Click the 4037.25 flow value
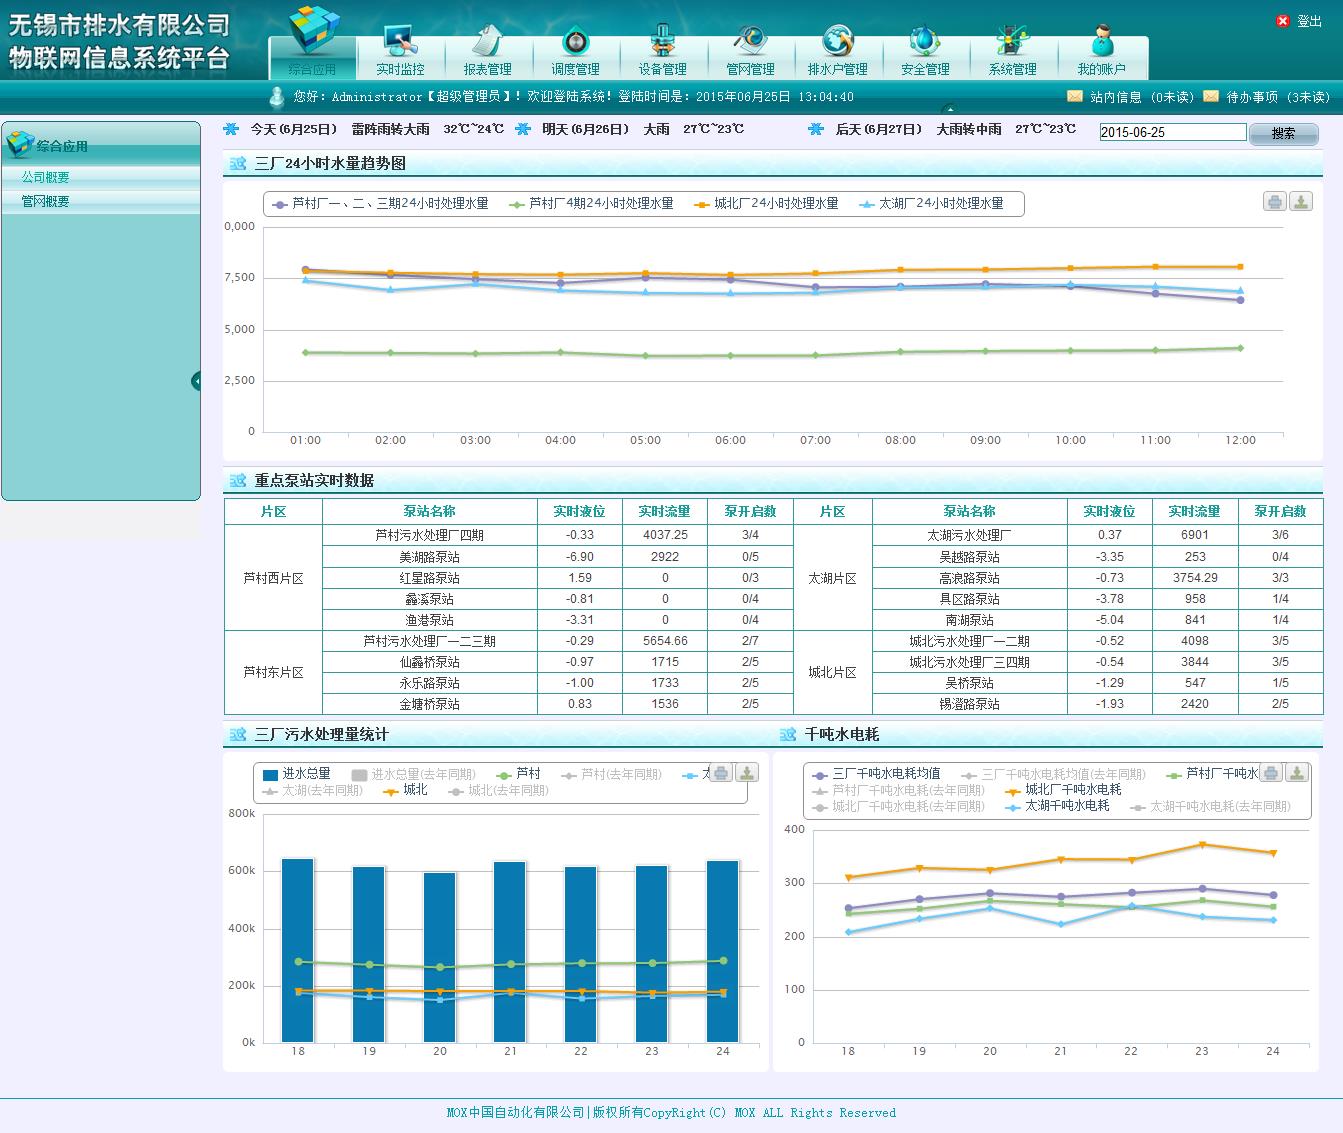The height and width of the screenshot is (1133, 1343). [x=665, y=535]
